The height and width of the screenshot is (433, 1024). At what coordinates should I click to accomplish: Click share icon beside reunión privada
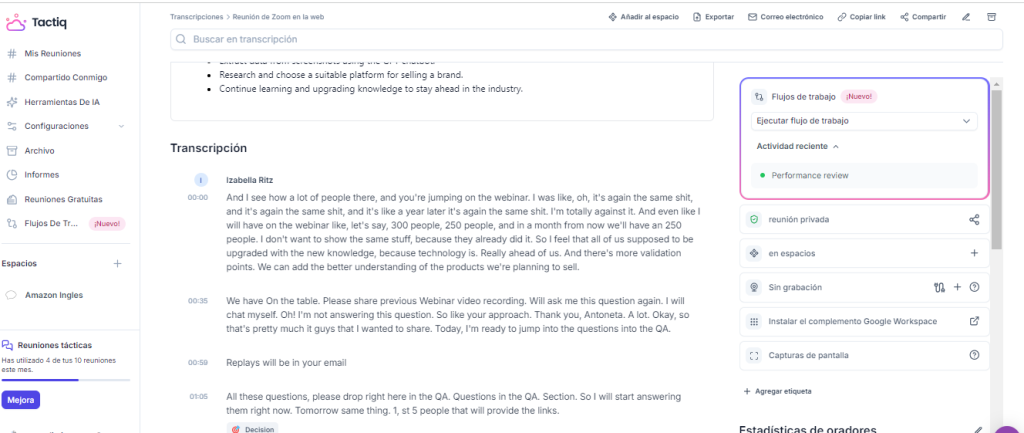tap(974, 220)
